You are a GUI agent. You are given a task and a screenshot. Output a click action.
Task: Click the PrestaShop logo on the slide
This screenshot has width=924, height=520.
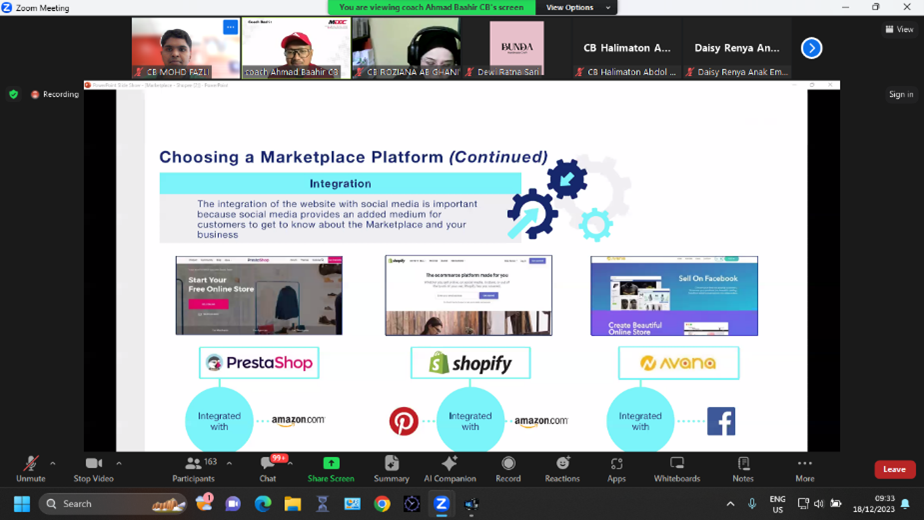(259, 363)
